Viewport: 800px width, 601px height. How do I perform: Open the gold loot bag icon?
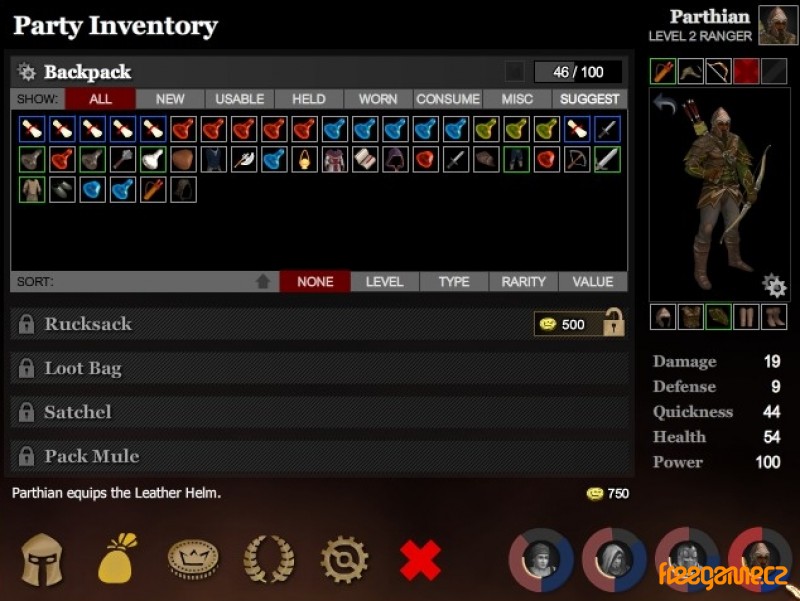(118, 560)
